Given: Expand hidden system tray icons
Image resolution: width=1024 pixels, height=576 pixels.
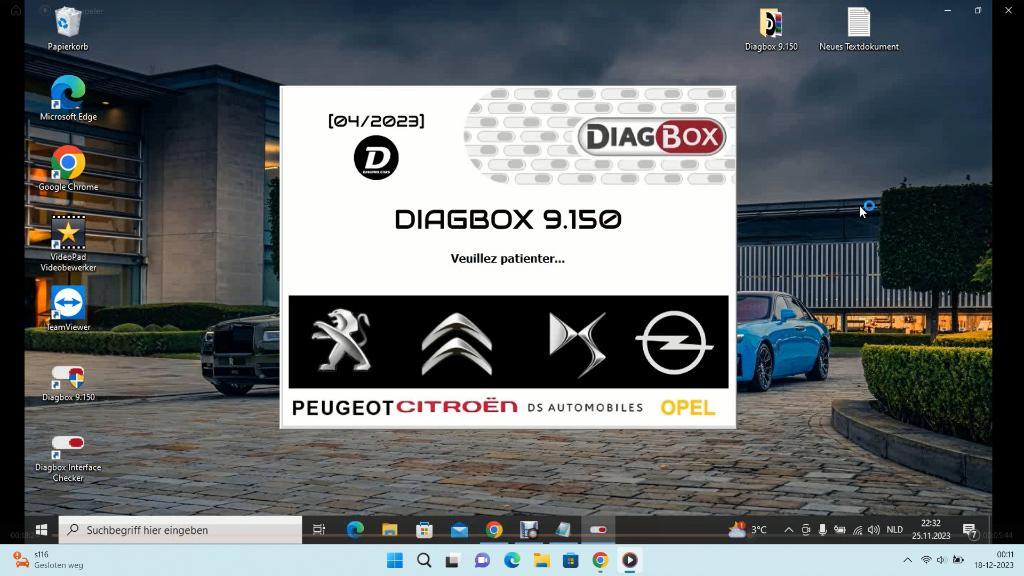Looking at the screenshot, I should click(788, 529).
